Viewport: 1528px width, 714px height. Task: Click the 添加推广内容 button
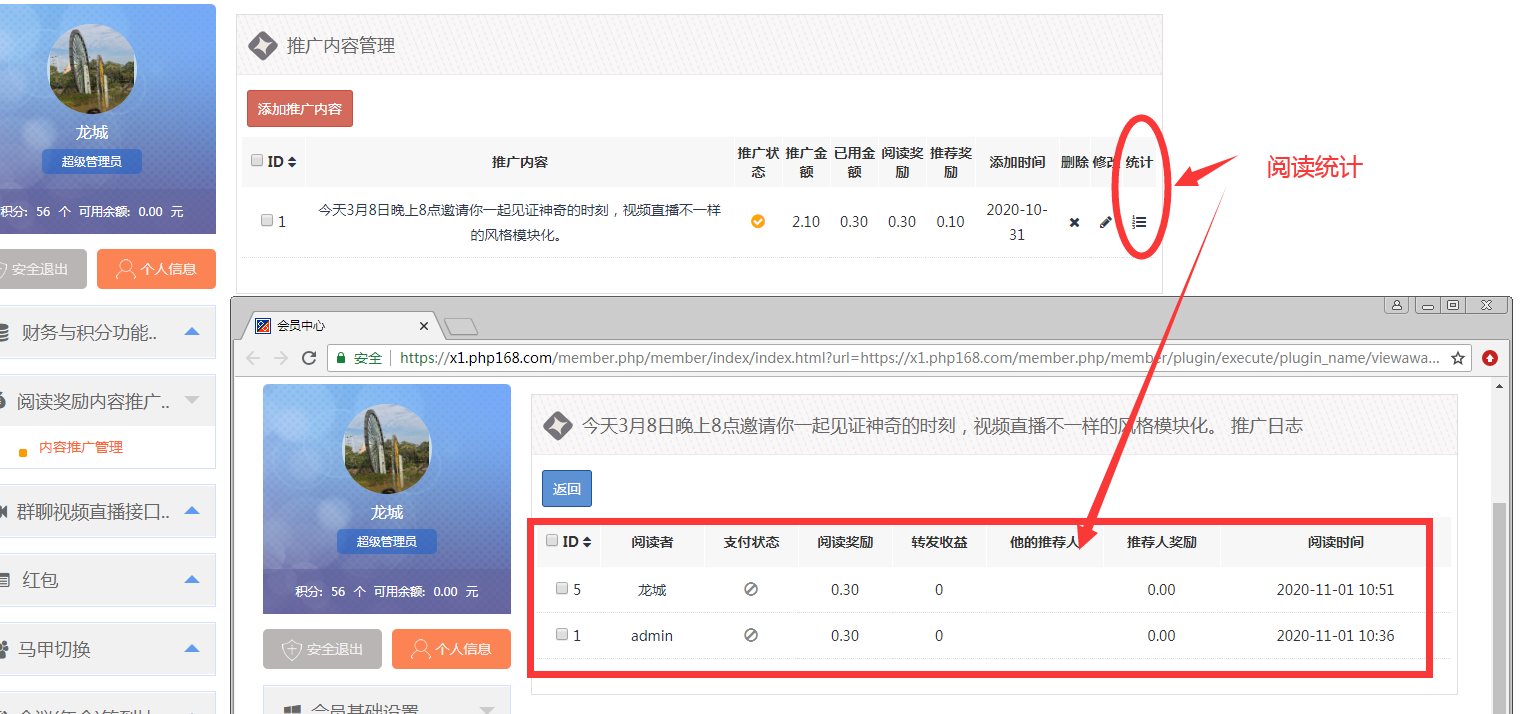pos(300,109)
